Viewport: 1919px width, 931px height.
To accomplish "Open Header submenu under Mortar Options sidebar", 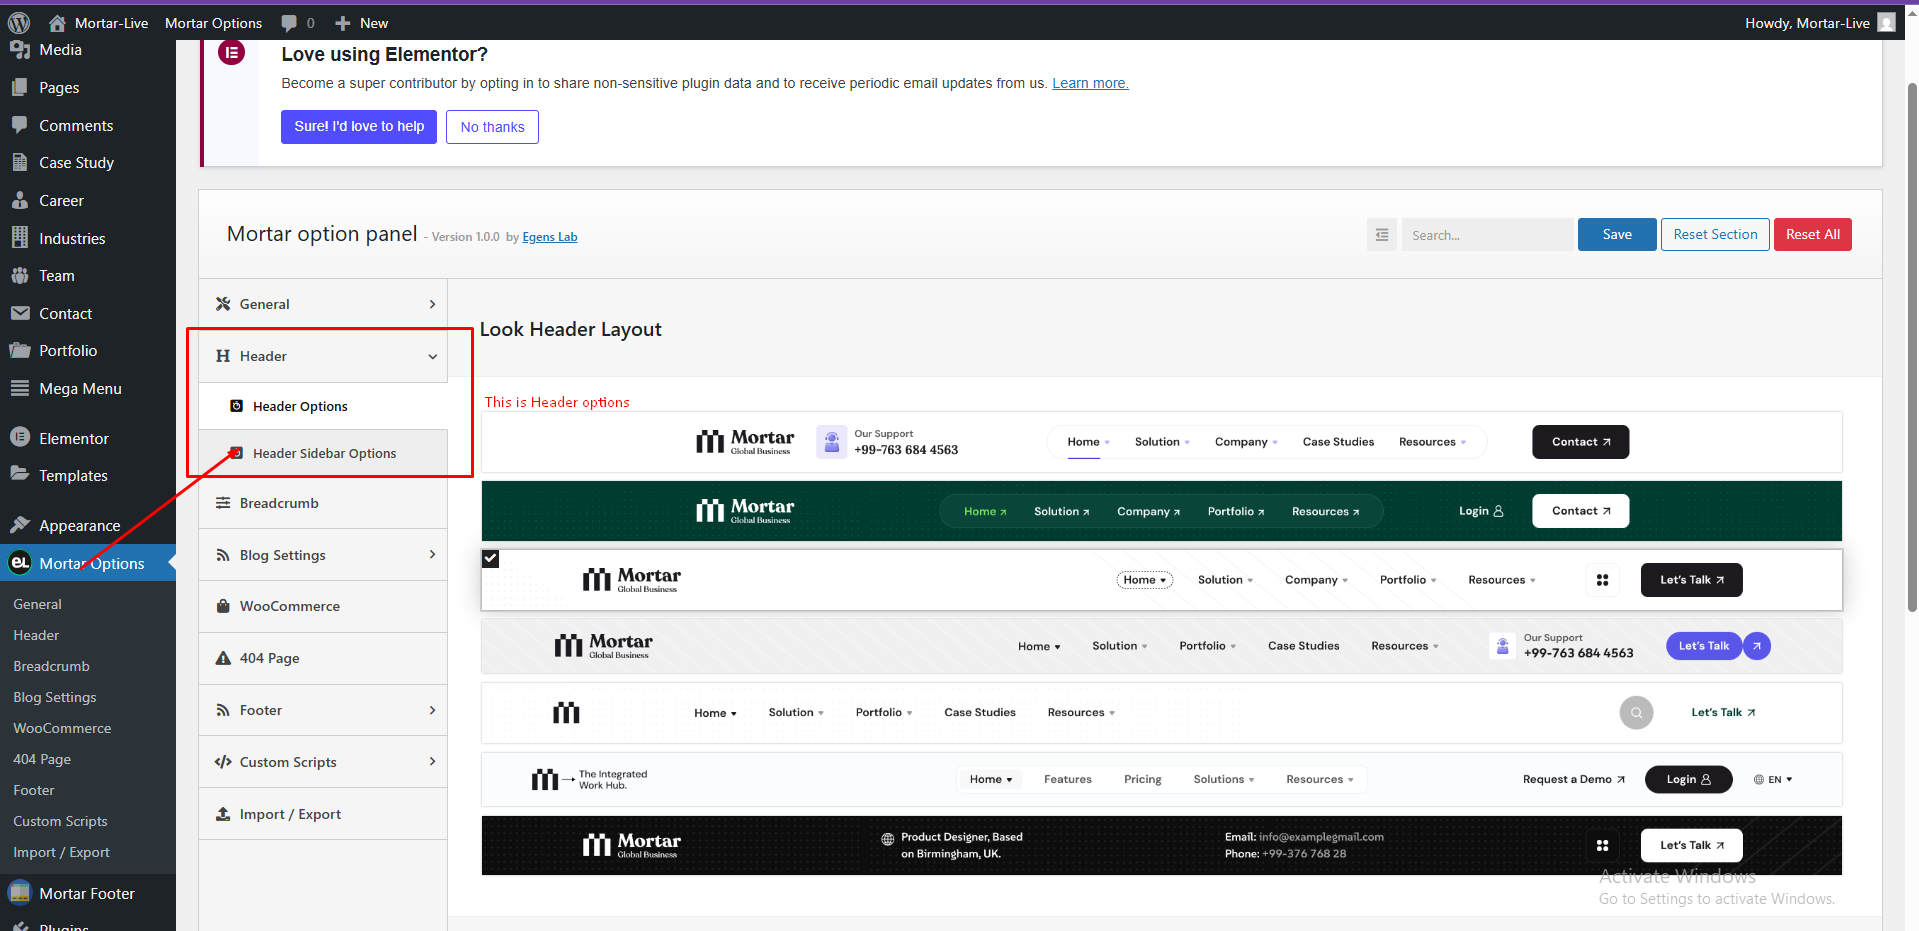I will pos(36,635).
